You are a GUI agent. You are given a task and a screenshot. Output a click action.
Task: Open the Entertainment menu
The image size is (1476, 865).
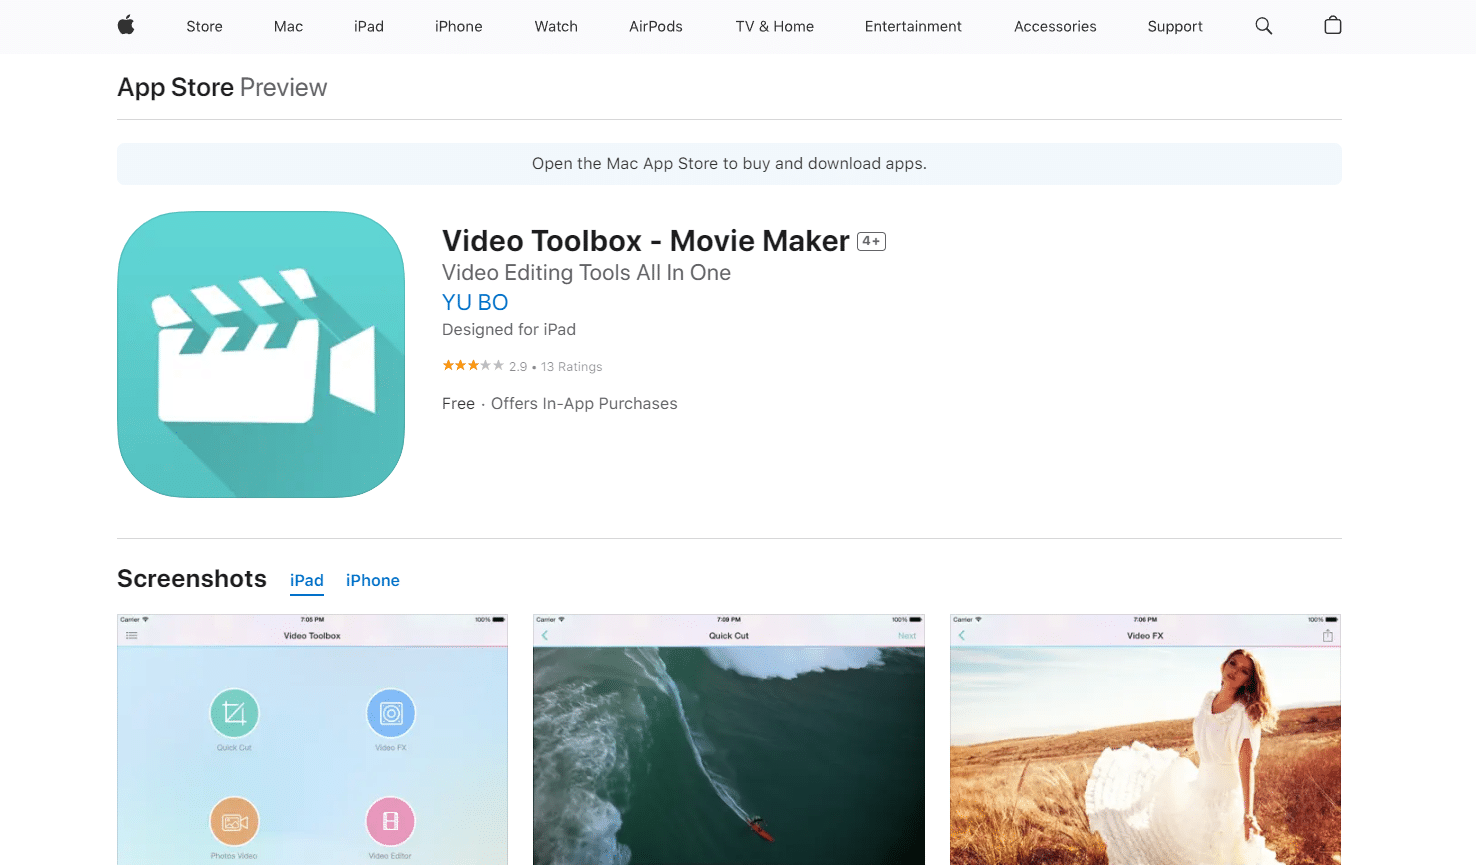pos(913,26)
